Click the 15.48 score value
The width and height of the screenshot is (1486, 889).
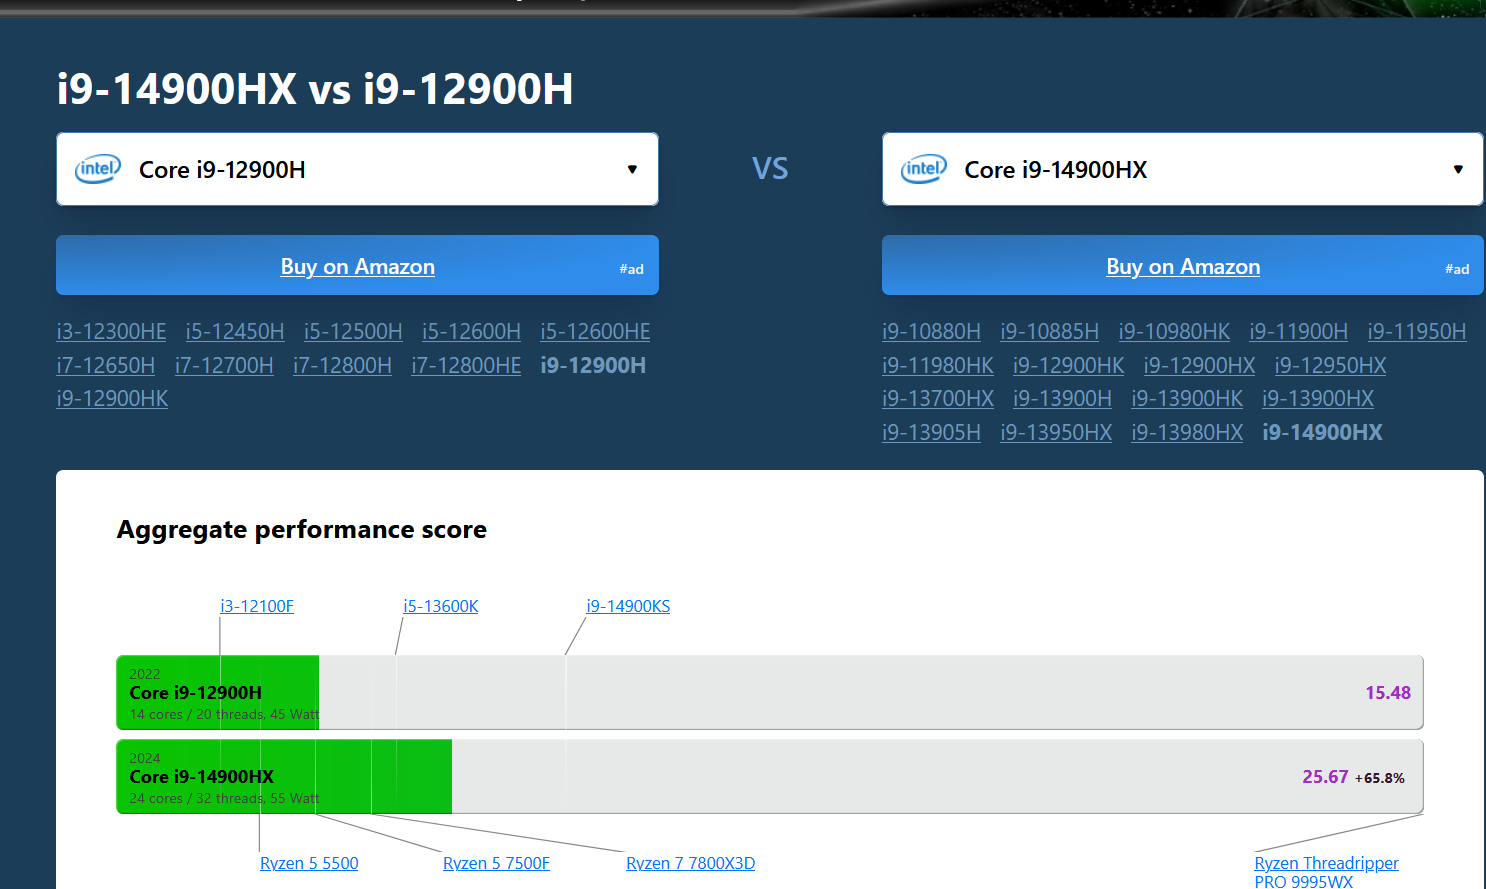(1388, 693)
